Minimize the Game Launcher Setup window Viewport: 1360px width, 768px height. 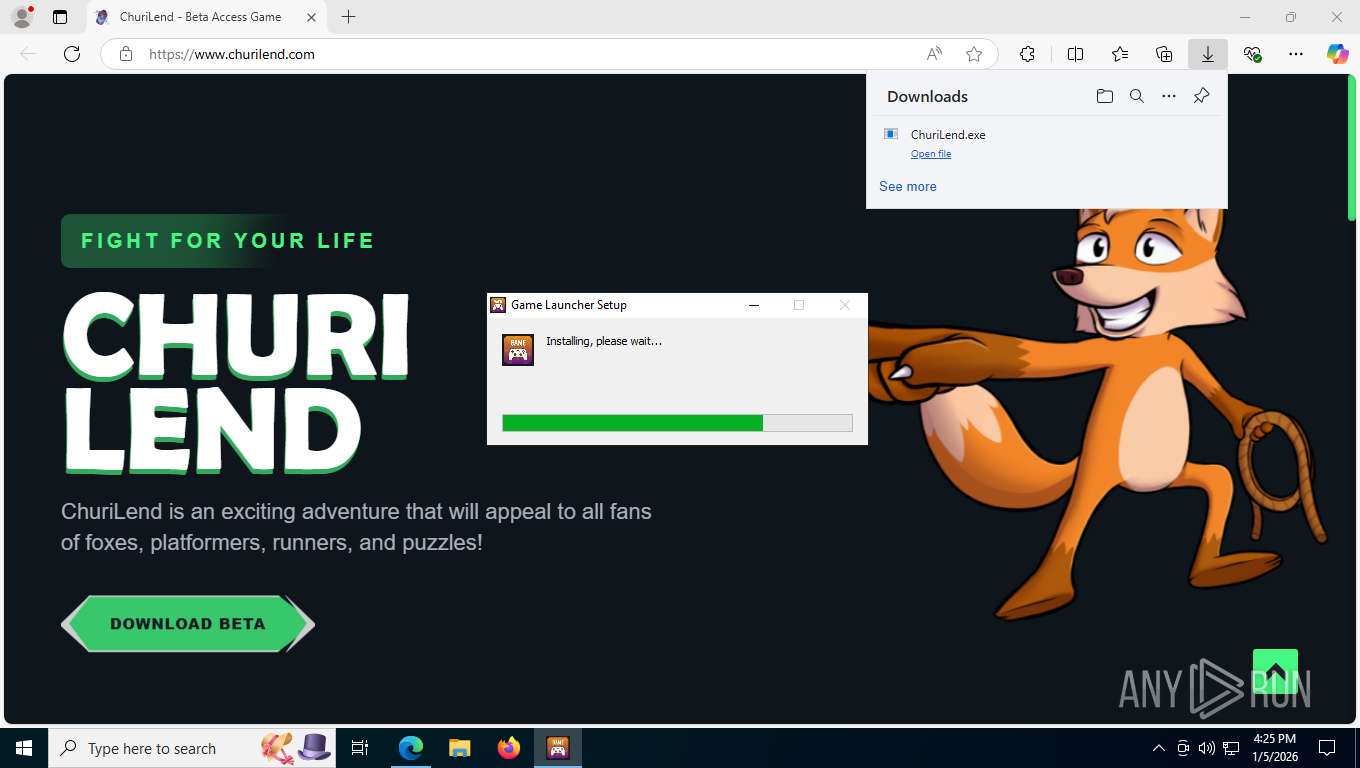coord(754,305)
